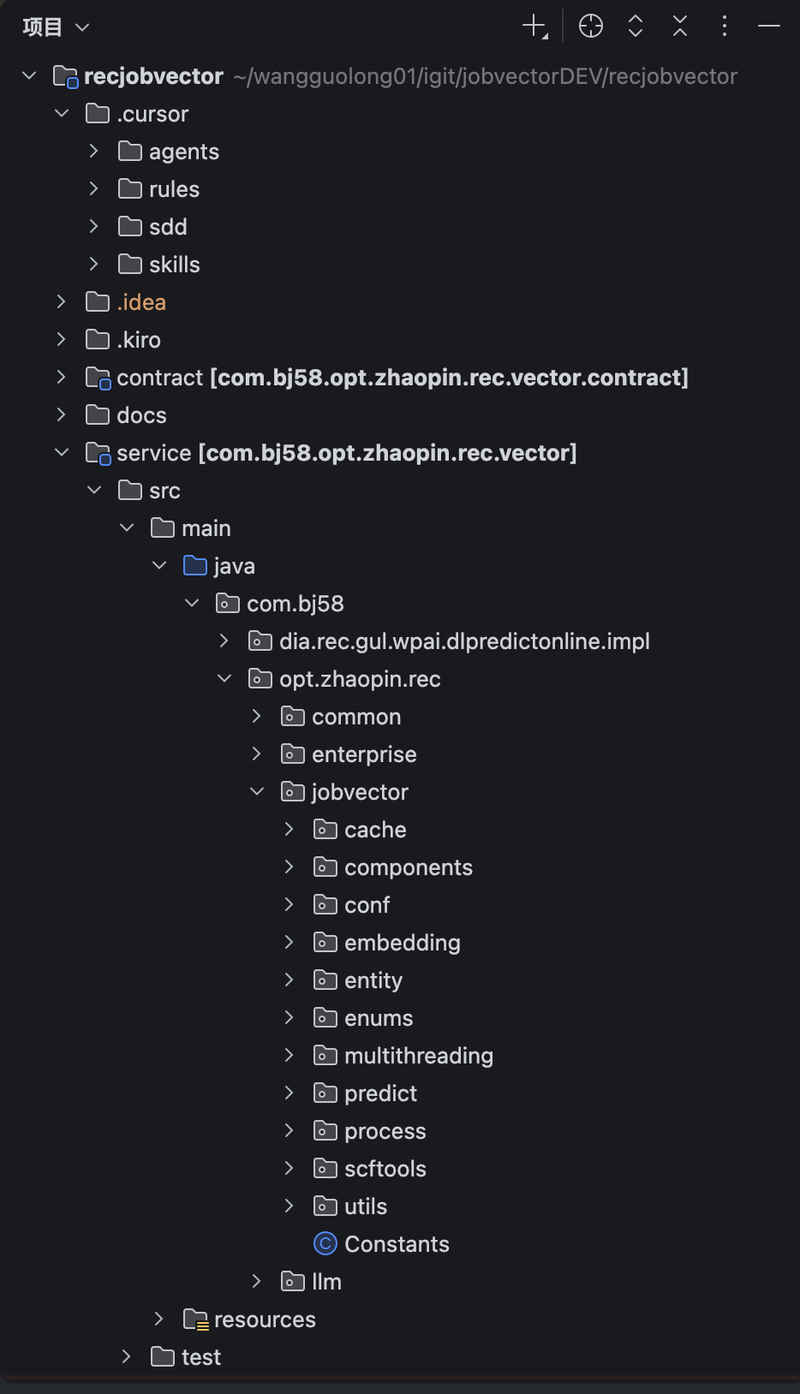
Task: Collapse the jobvector package
Action: pyautogui.click(x=258, y=792)
